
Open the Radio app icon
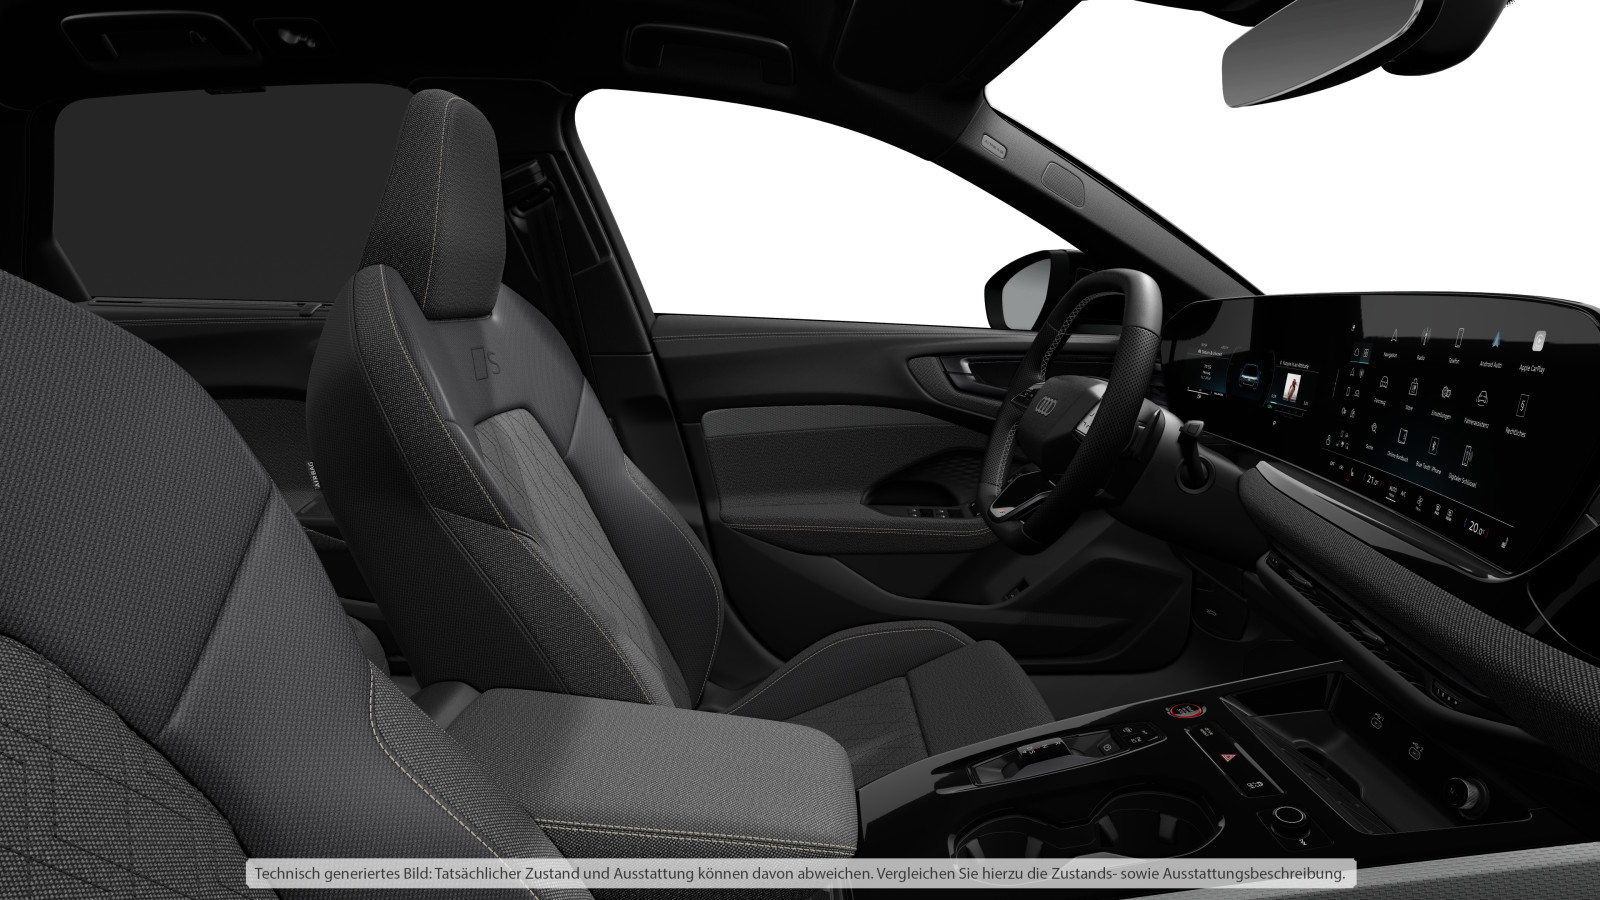click(1425, 337)
